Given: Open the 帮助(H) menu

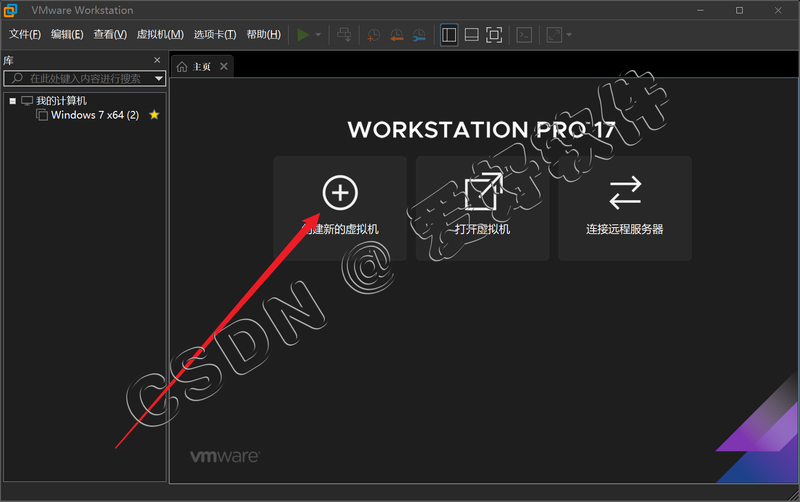Looking at the screenshot, I should point(263,35).
